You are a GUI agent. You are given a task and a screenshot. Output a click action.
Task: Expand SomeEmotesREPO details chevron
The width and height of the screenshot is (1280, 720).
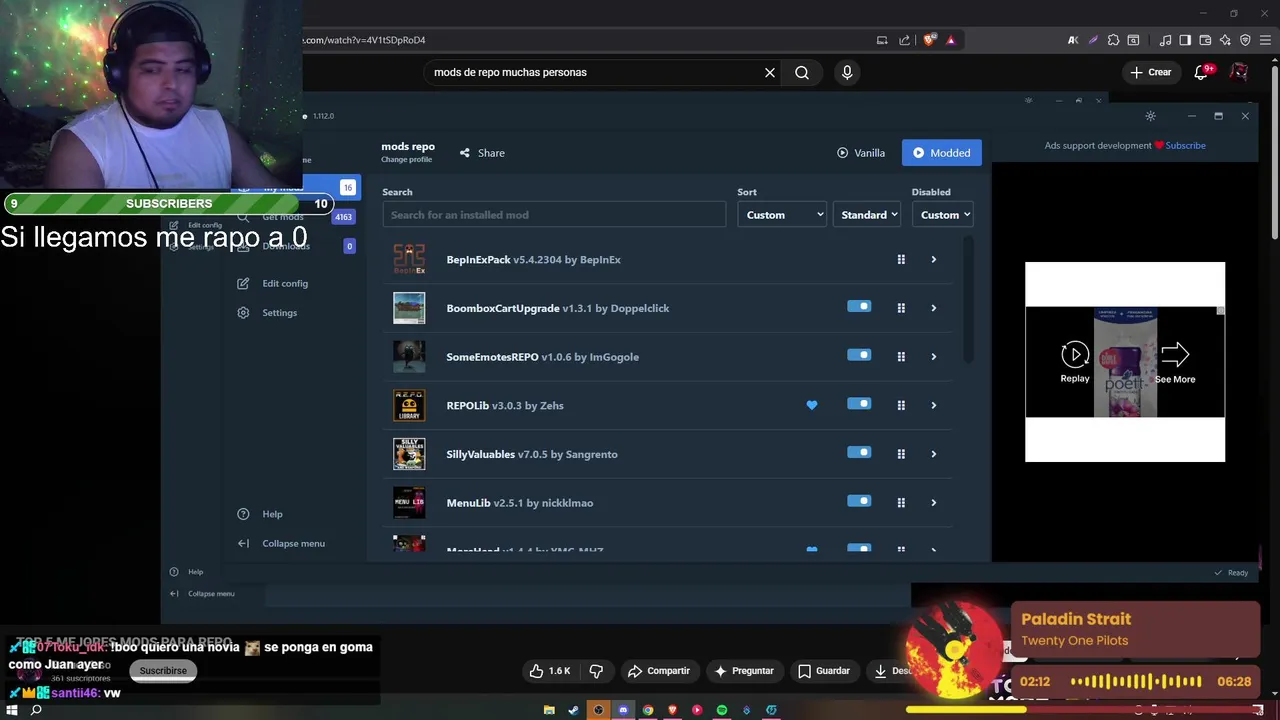[934, 357]
